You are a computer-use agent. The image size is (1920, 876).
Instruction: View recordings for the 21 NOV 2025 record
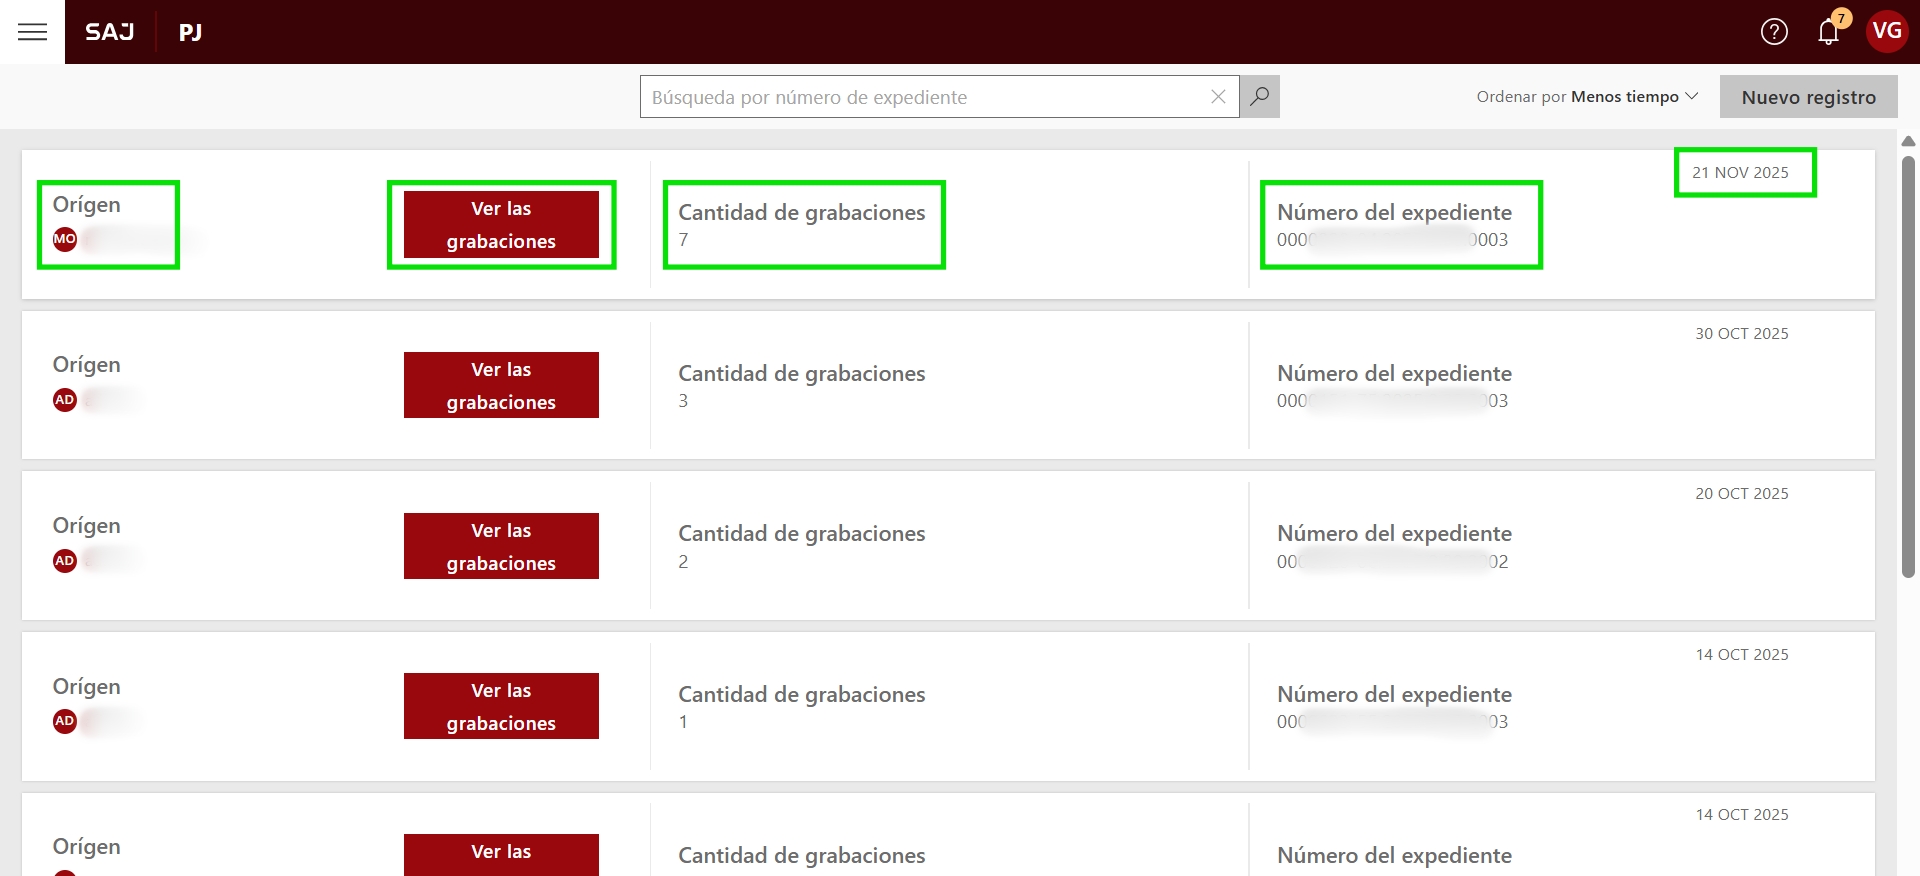coord(501,225)
